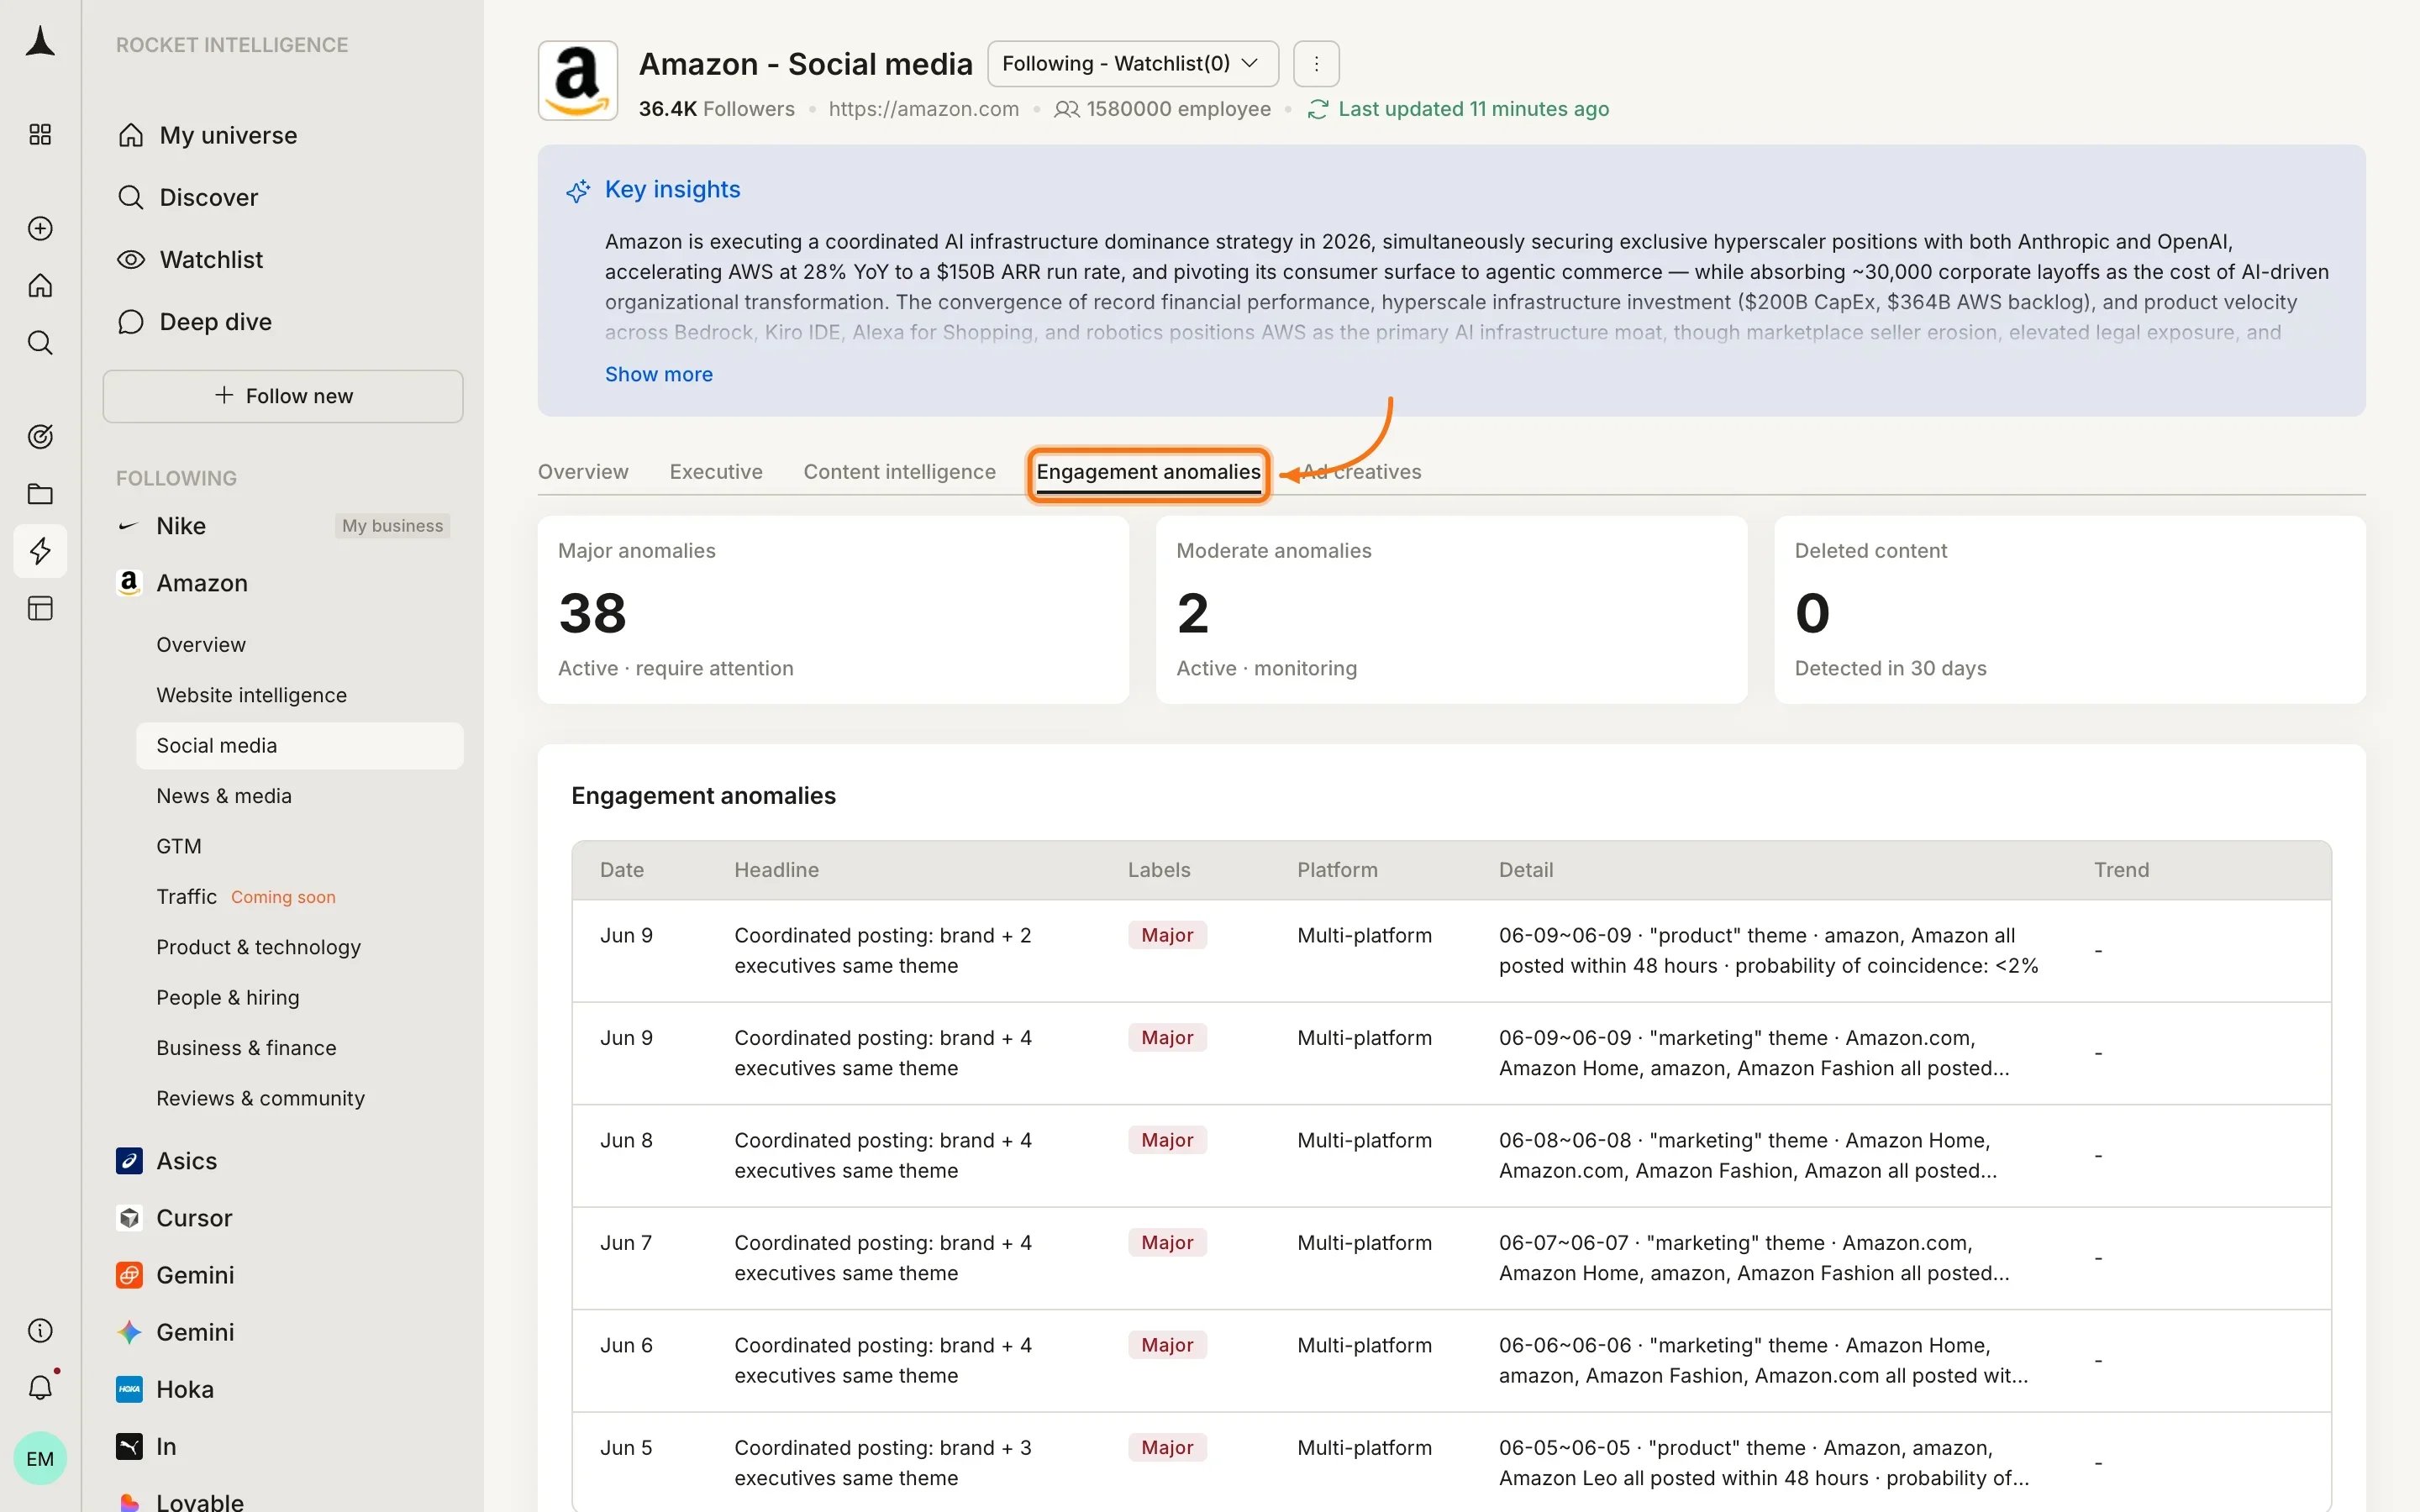
Task: Click the Follow new button
Action: tap(283, 396)
